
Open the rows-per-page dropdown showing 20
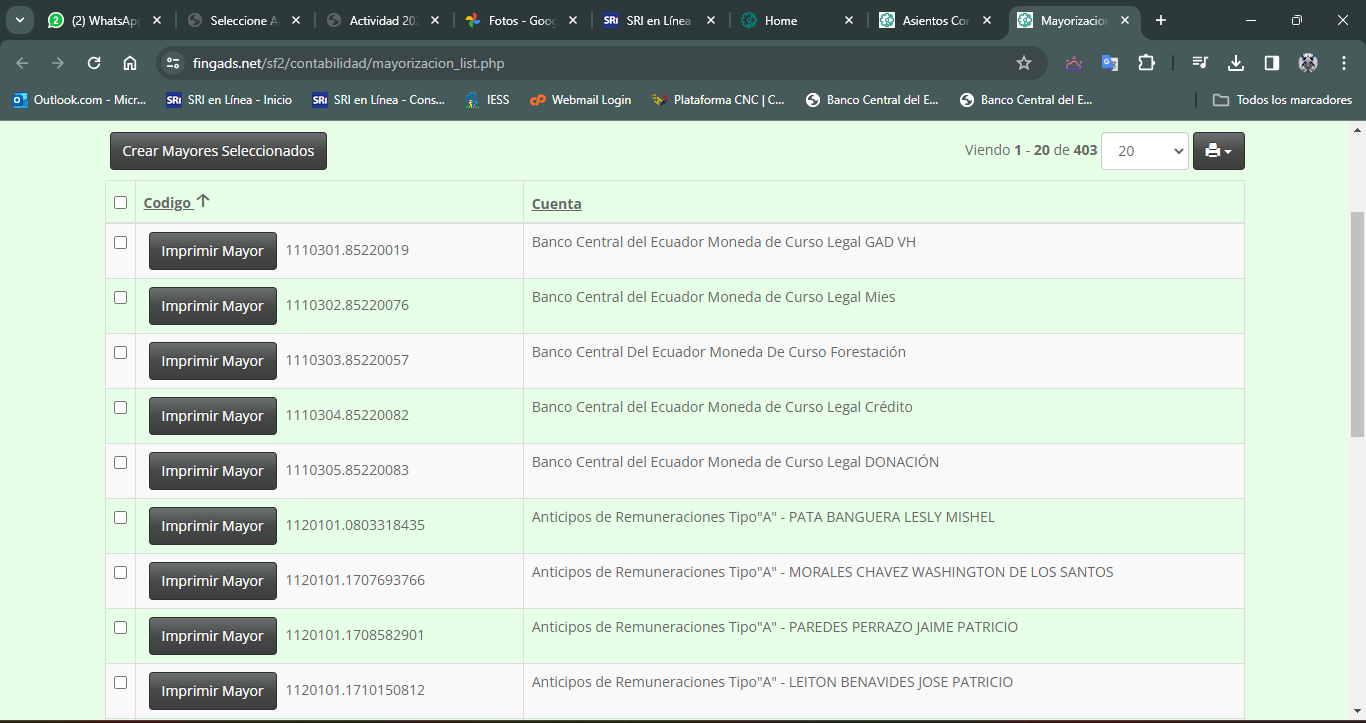click(x=1144, y=151)
